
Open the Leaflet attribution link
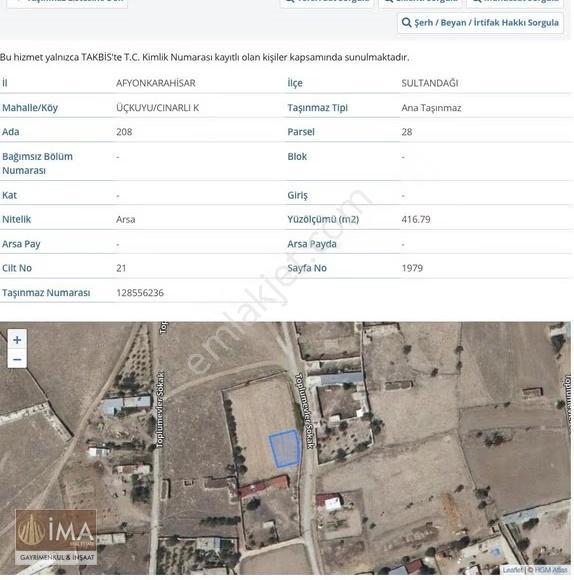(513, 570)
